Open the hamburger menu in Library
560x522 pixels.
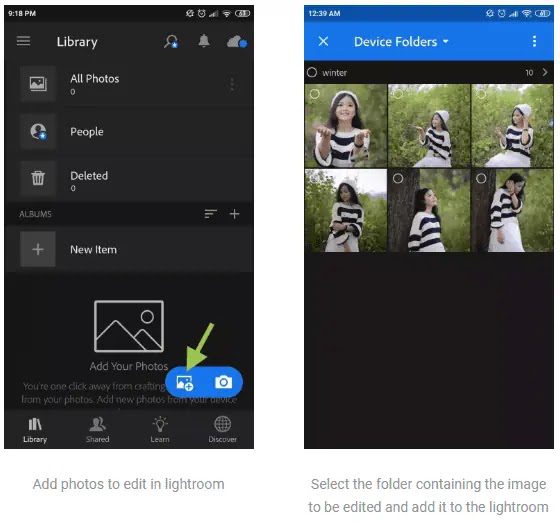pos(23,41)
